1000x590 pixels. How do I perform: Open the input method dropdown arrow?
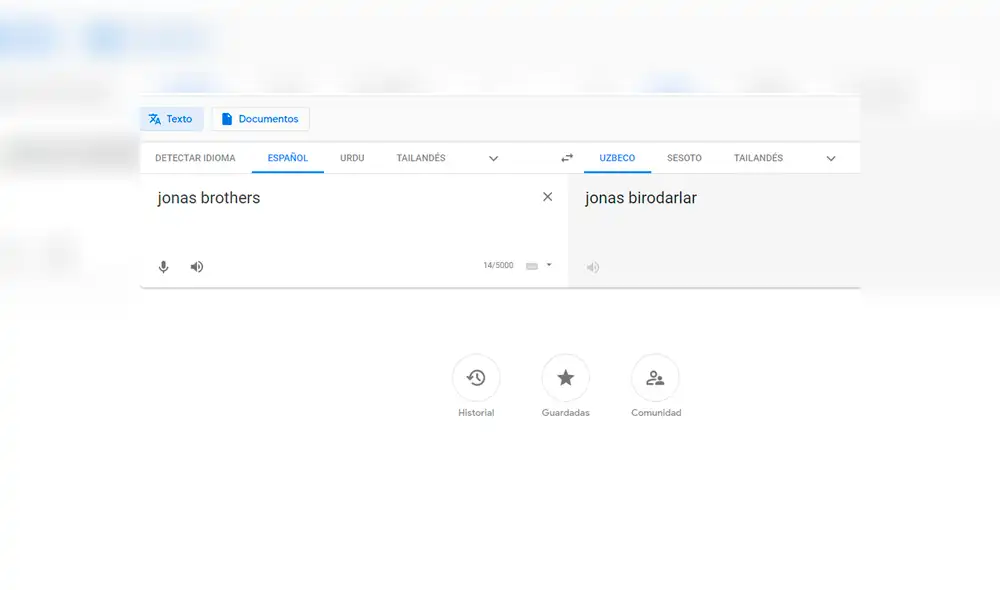[x=548, y=265]
